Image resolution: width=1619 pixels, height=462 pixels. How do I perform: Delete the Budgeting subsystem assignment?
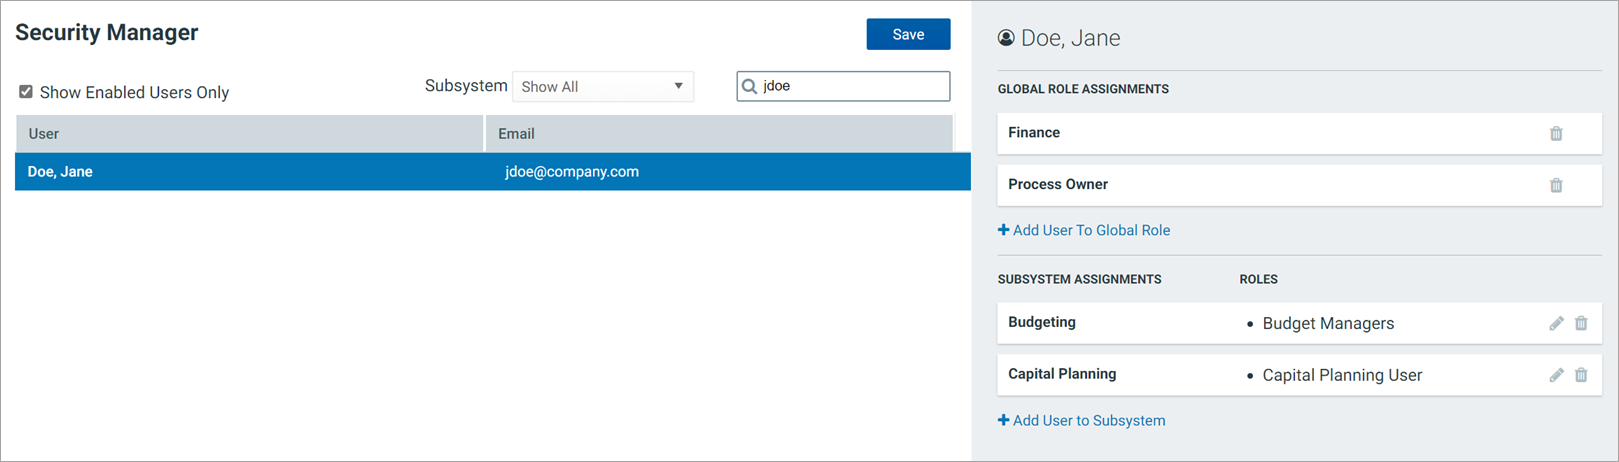[x=1581, y=323]
